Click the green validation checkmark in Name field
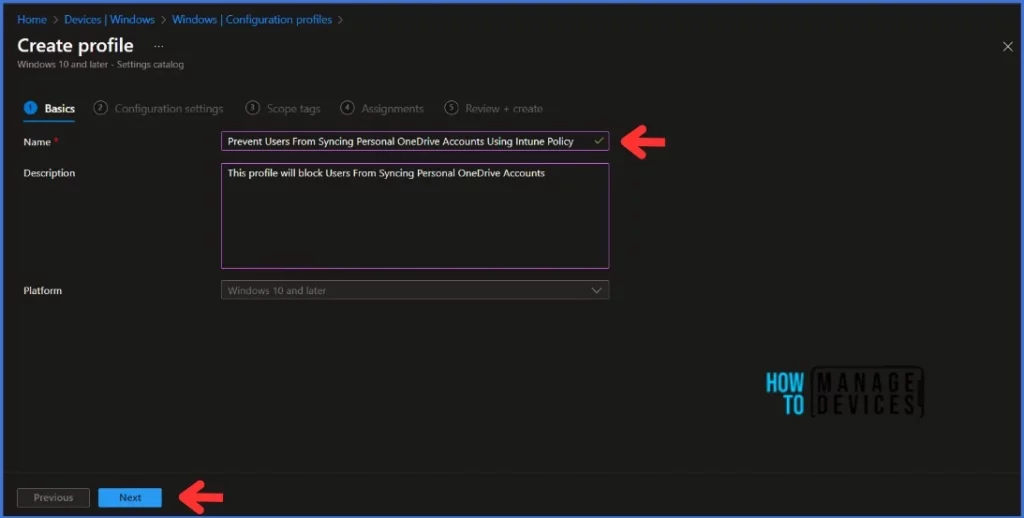The width and height of the screenshot is (1024, 518). (599, 140)
